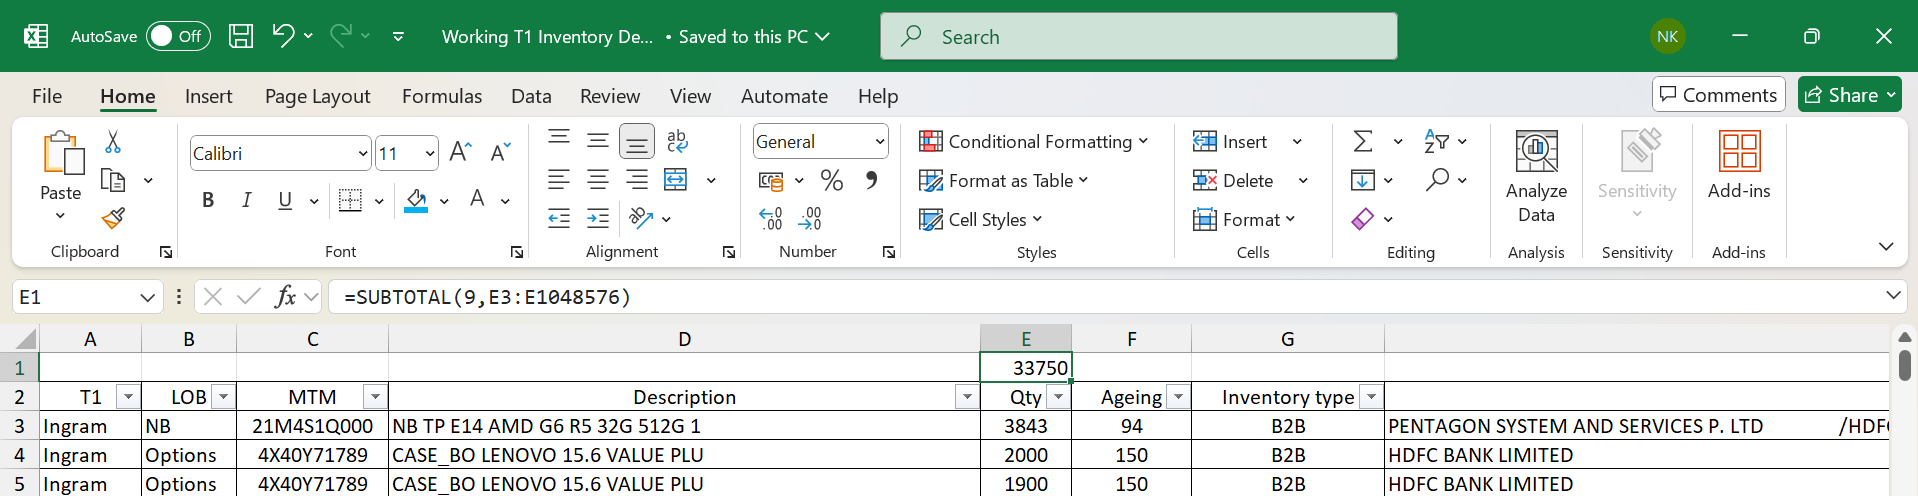Click the Share button
The image size is (1918, 496).
click(x=1849, y=95)
